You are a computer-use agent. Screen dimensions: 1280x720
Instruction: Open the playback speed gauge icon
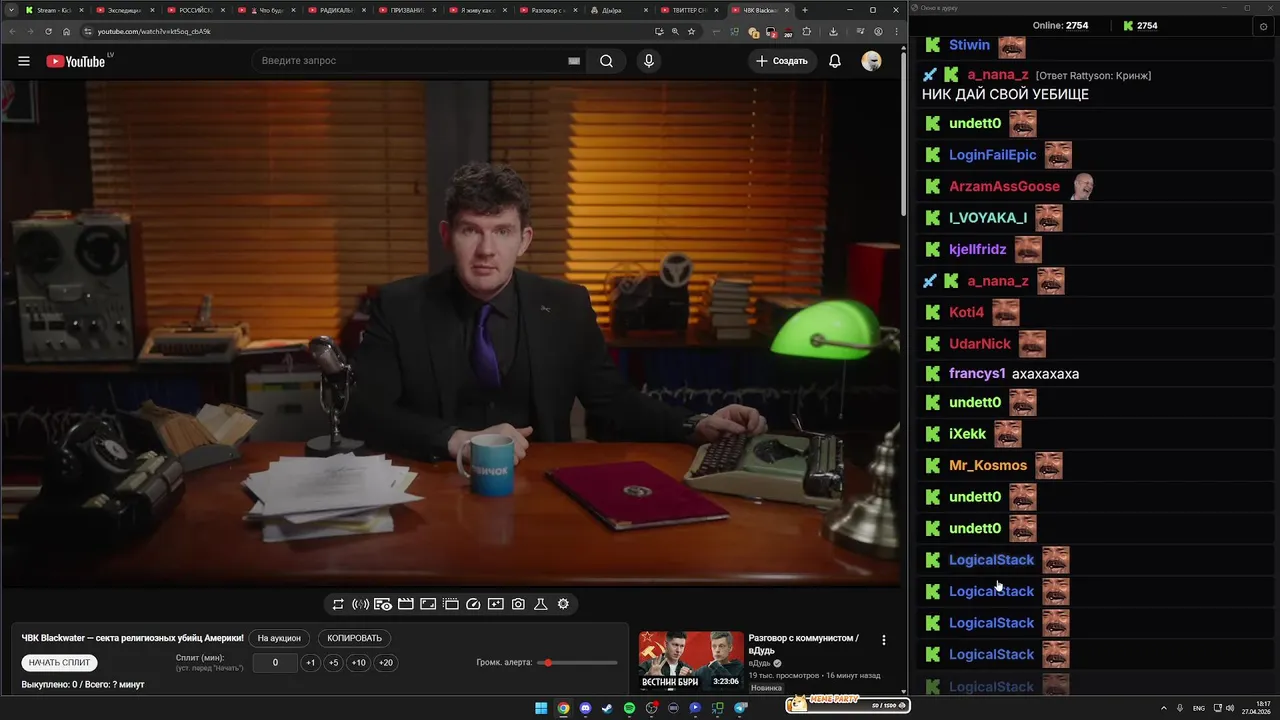473,604
